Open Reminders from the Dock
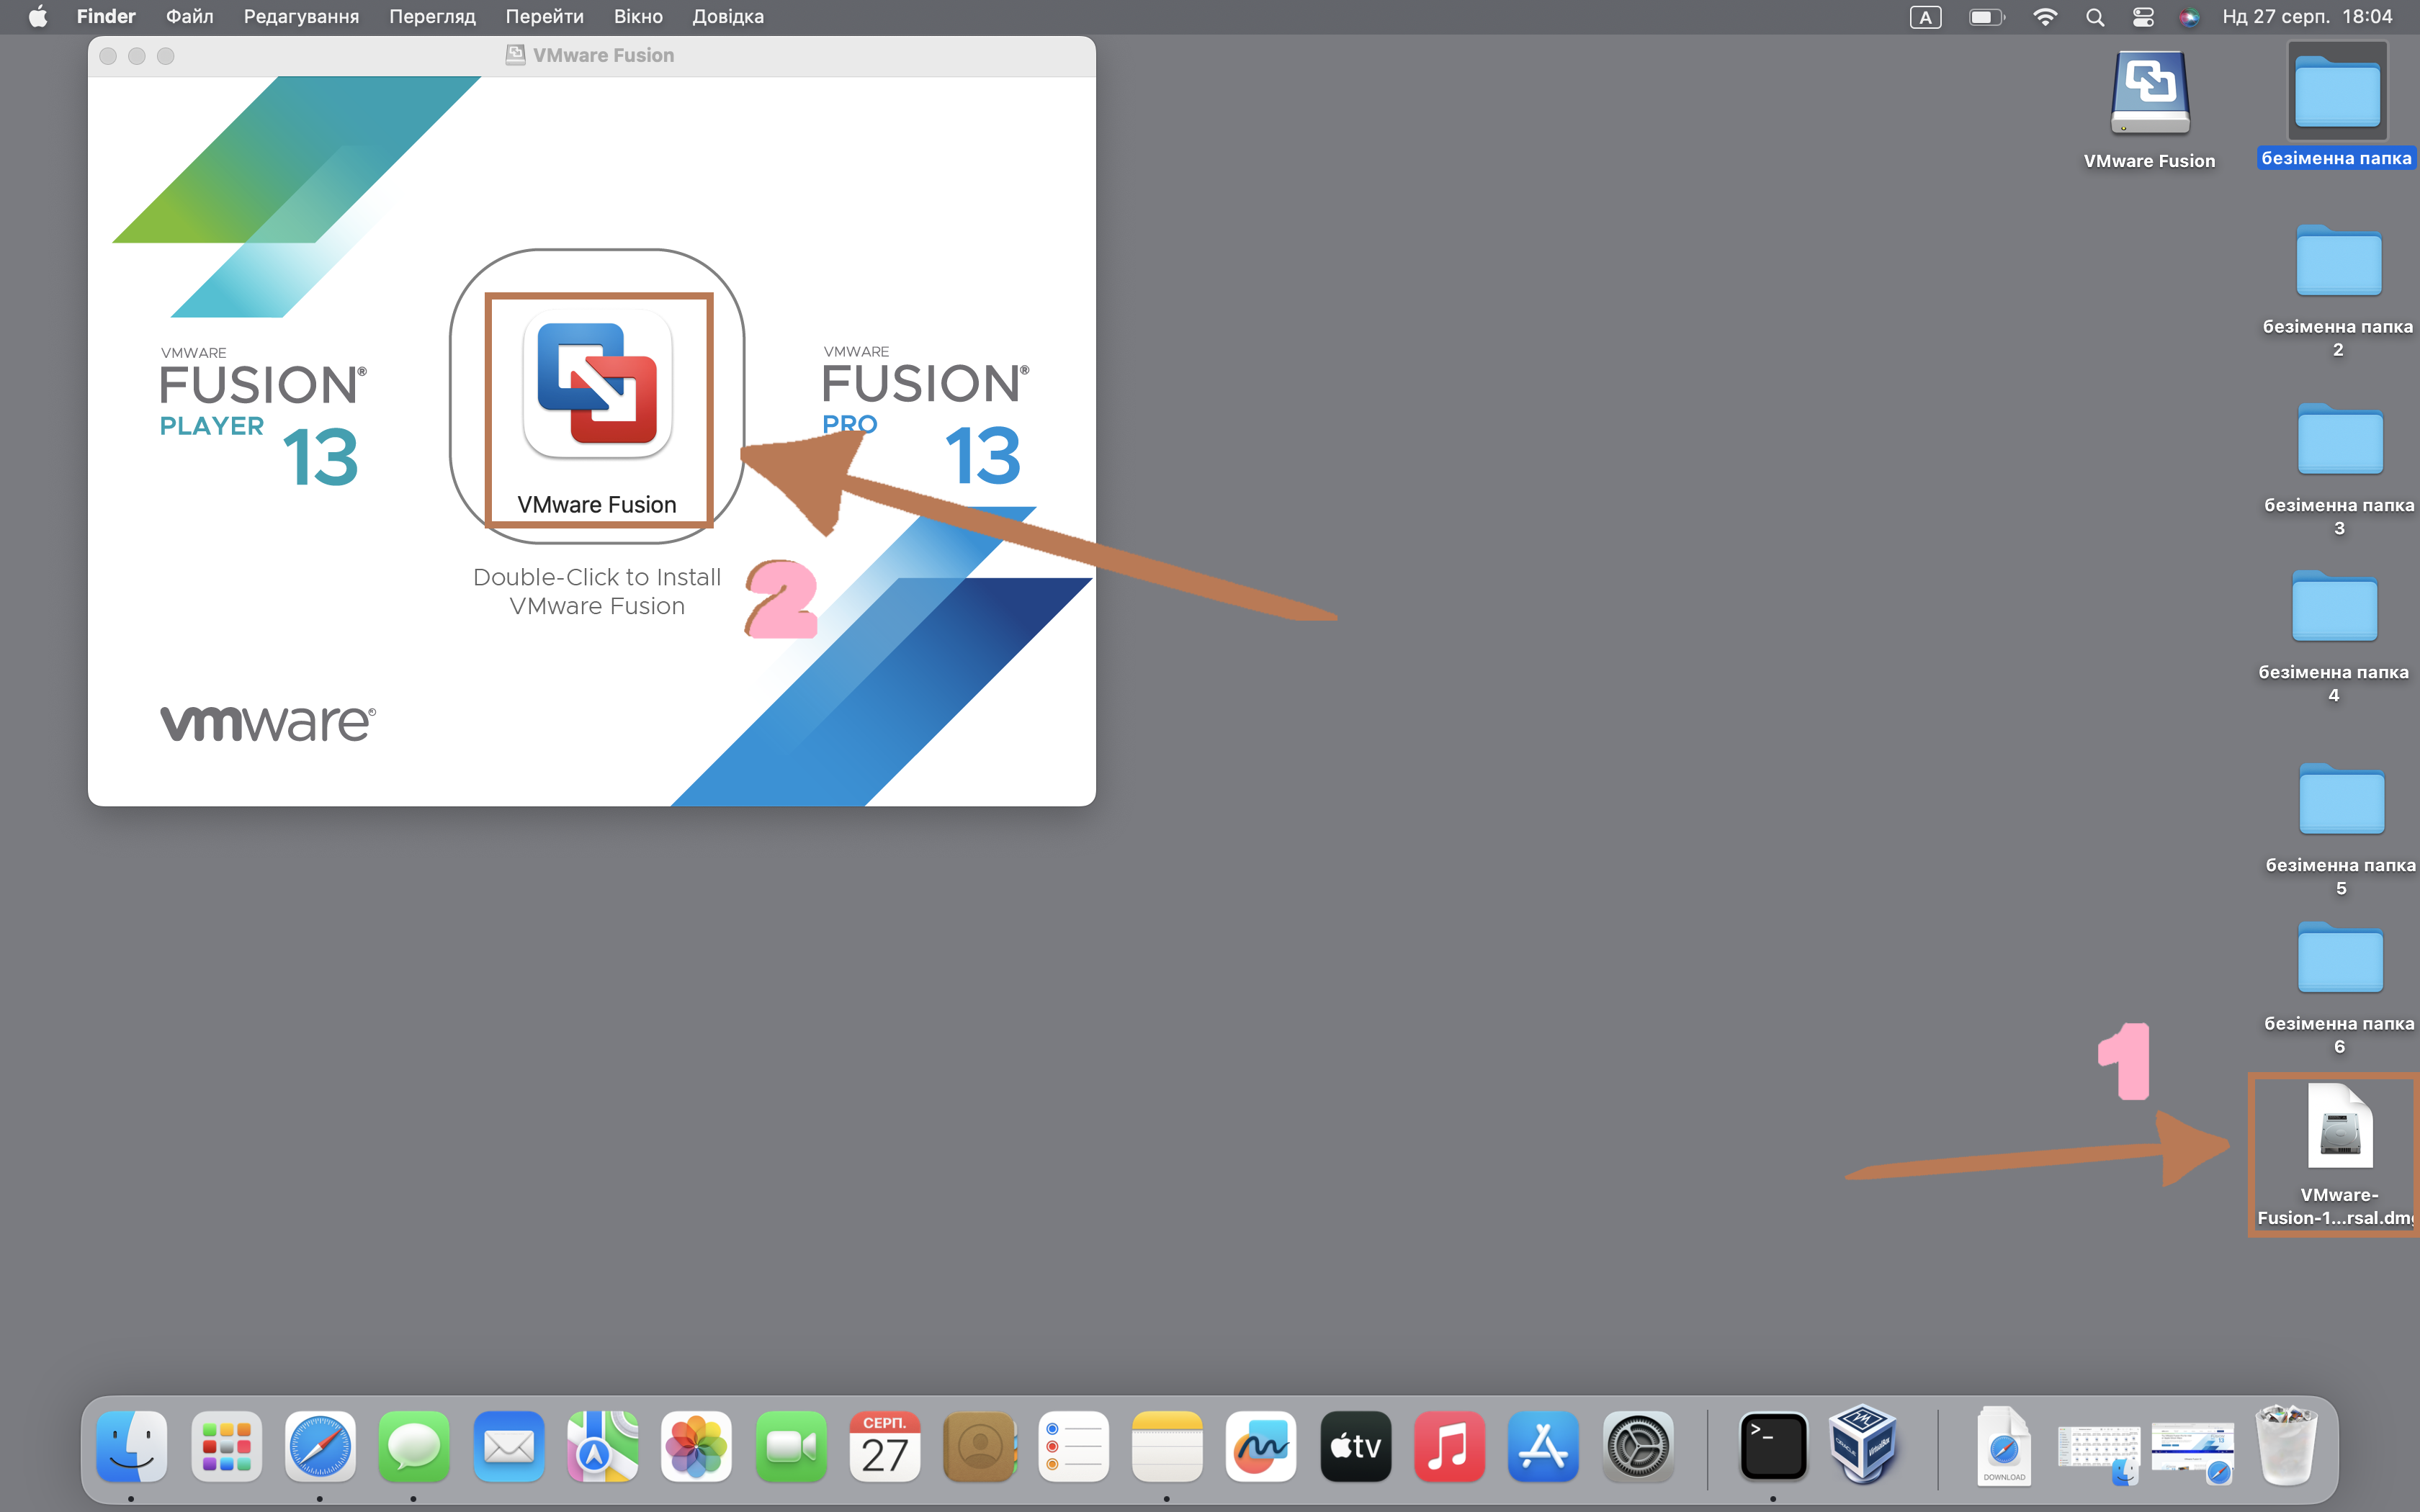2420x1512 pixels. [x=1073, y=1446]
